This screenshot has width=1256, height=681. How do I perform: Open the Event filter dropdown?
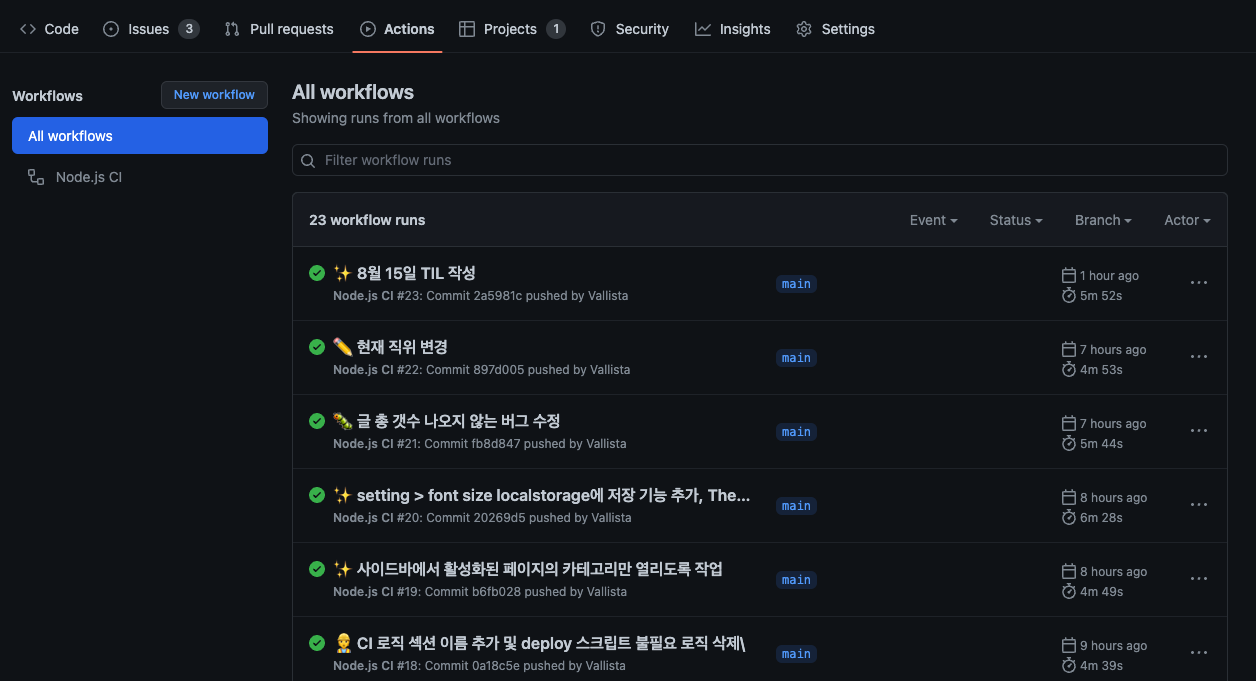[932, 220]
